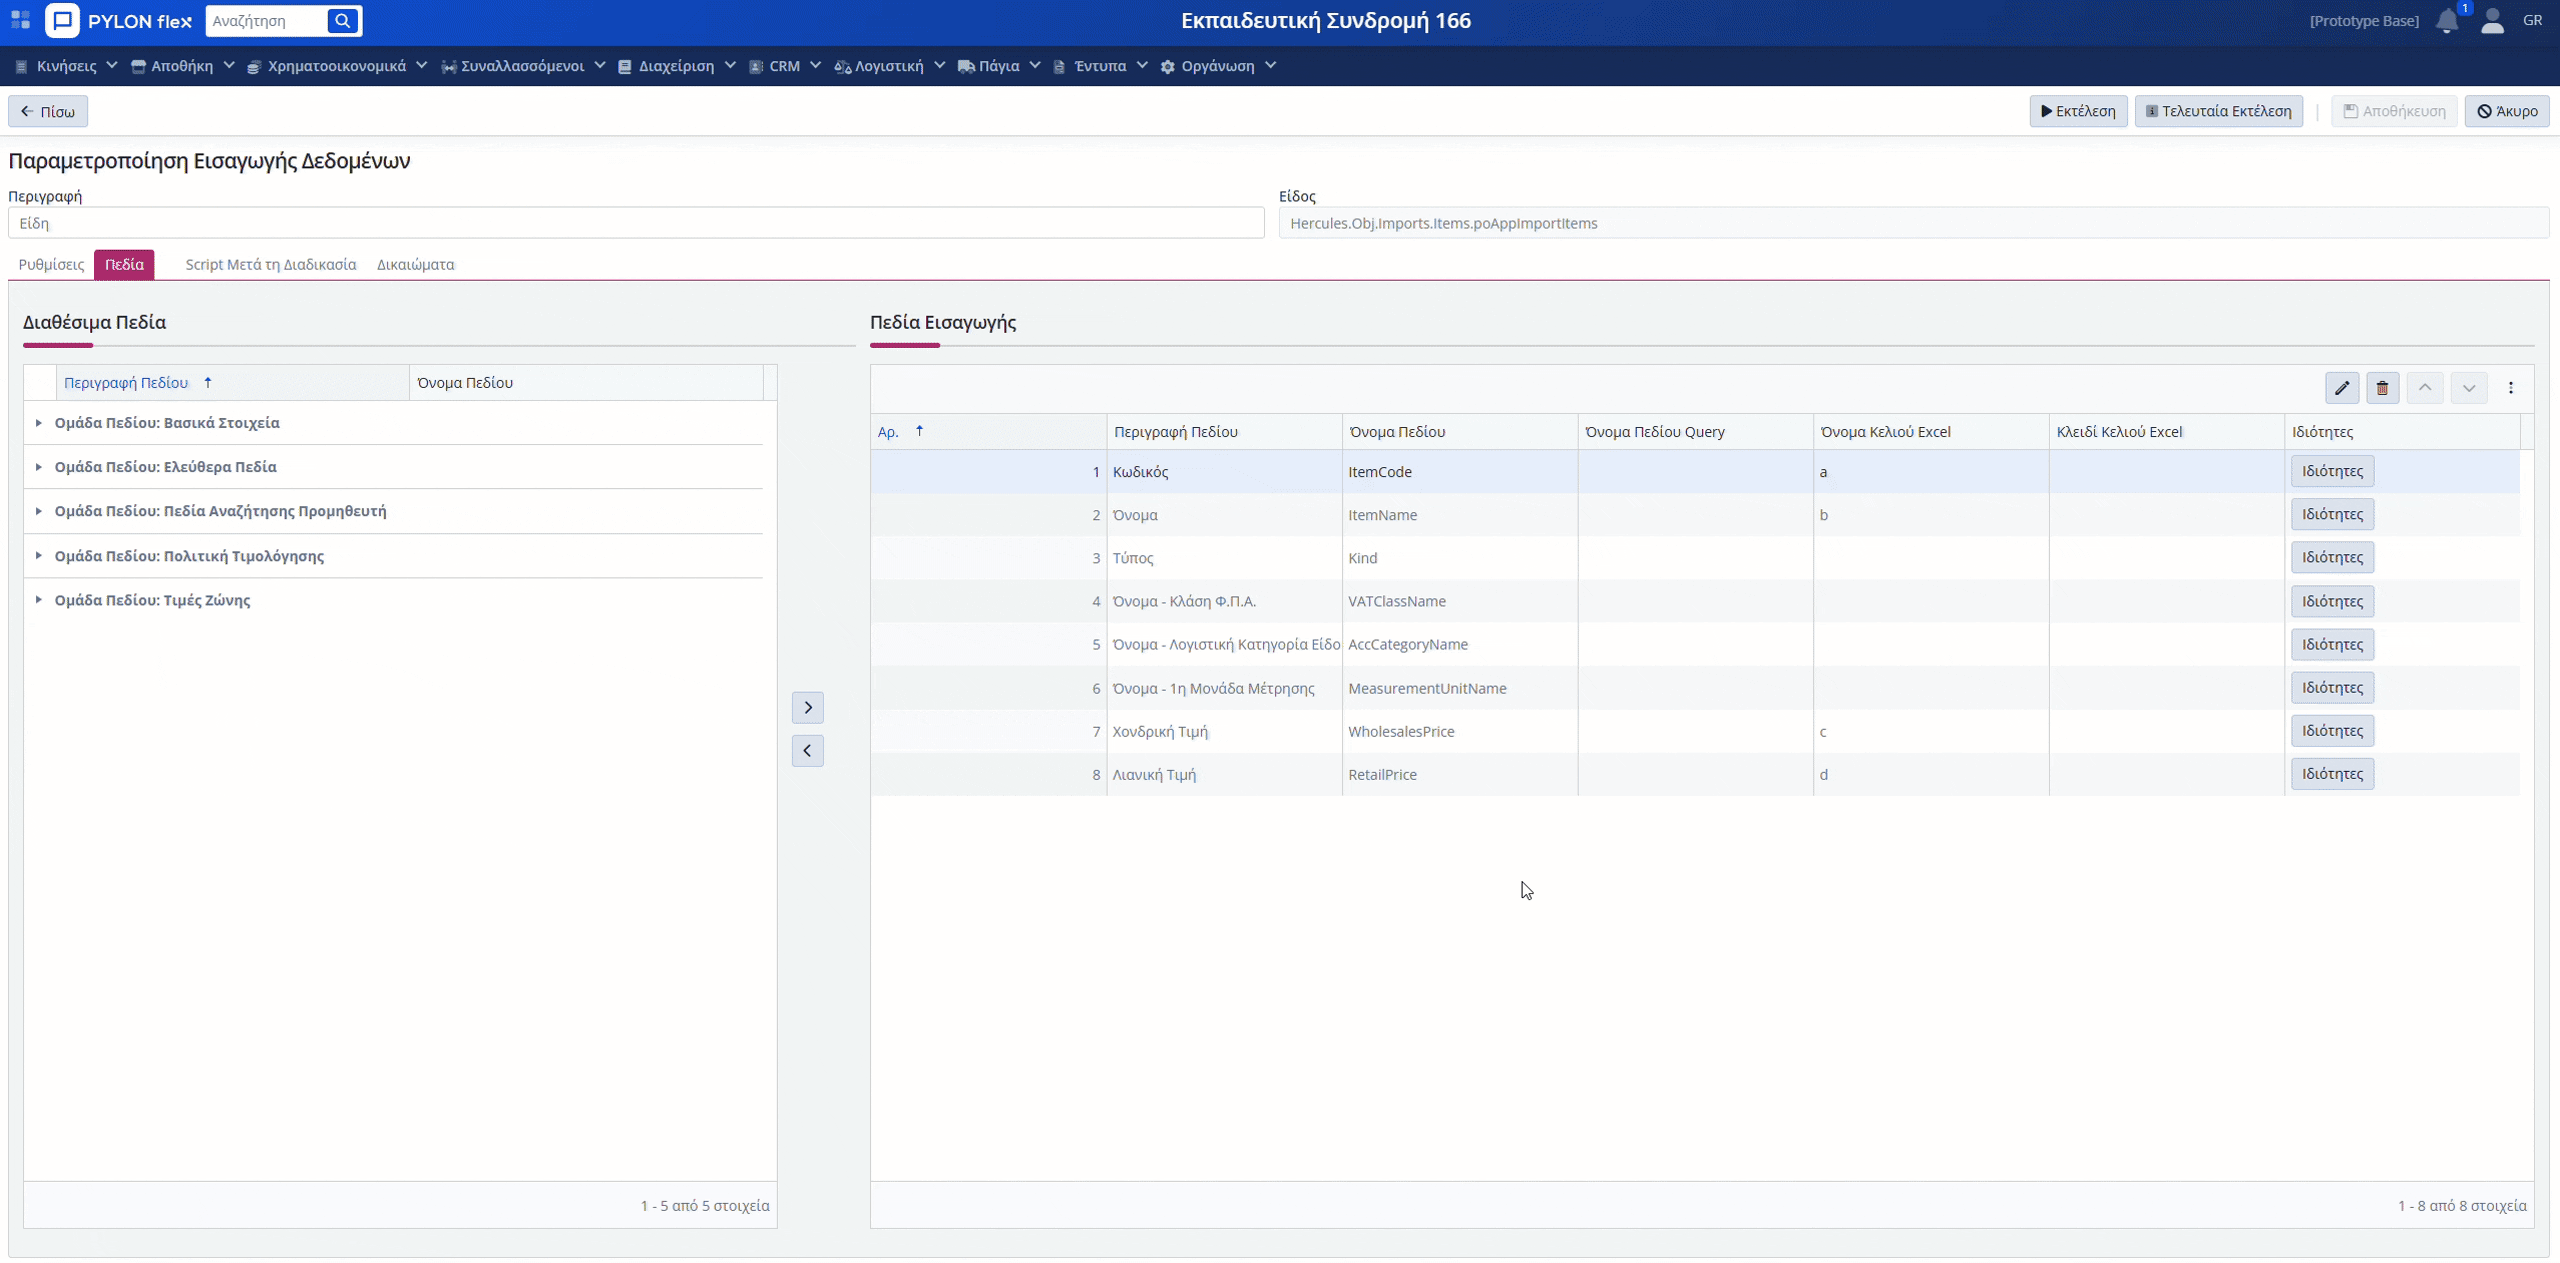Open Ιδιότητες for the AccCategoryName row
The height and width of the screenshot is (1263, 2560).
pyautogui.click(x=2332, y=644)
